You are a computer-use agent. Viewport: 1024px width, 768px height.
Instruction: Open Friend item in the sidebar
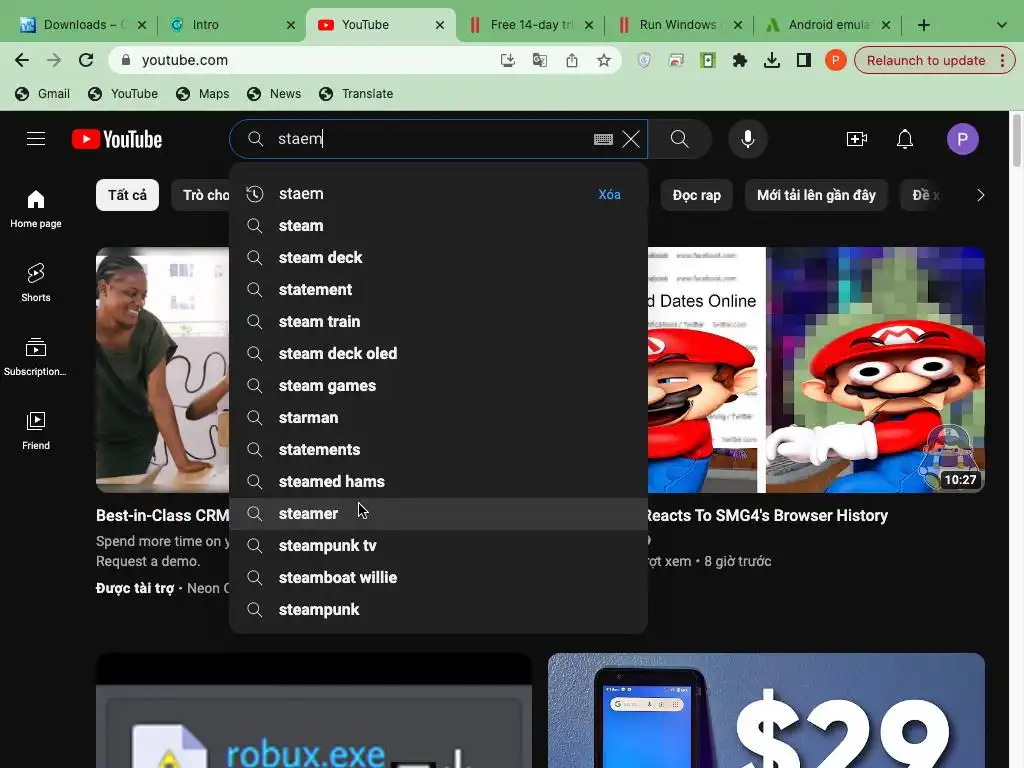pos(36,431)
